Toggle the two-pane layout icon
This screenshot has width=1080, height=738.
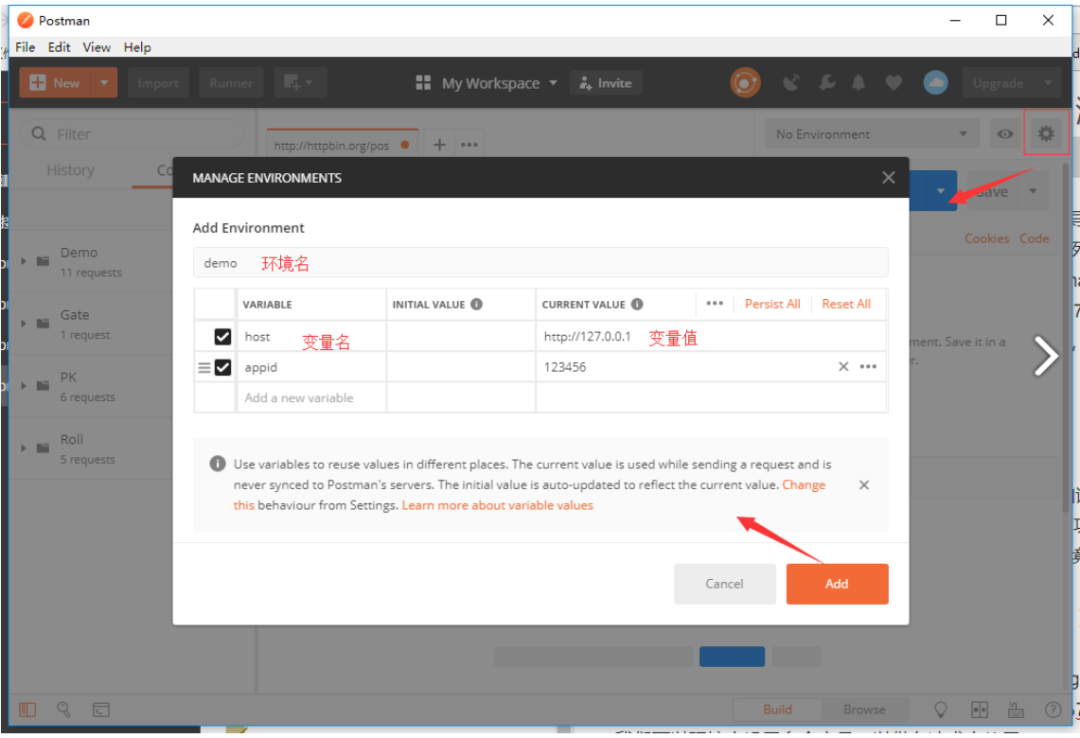[x=979, y=709]
